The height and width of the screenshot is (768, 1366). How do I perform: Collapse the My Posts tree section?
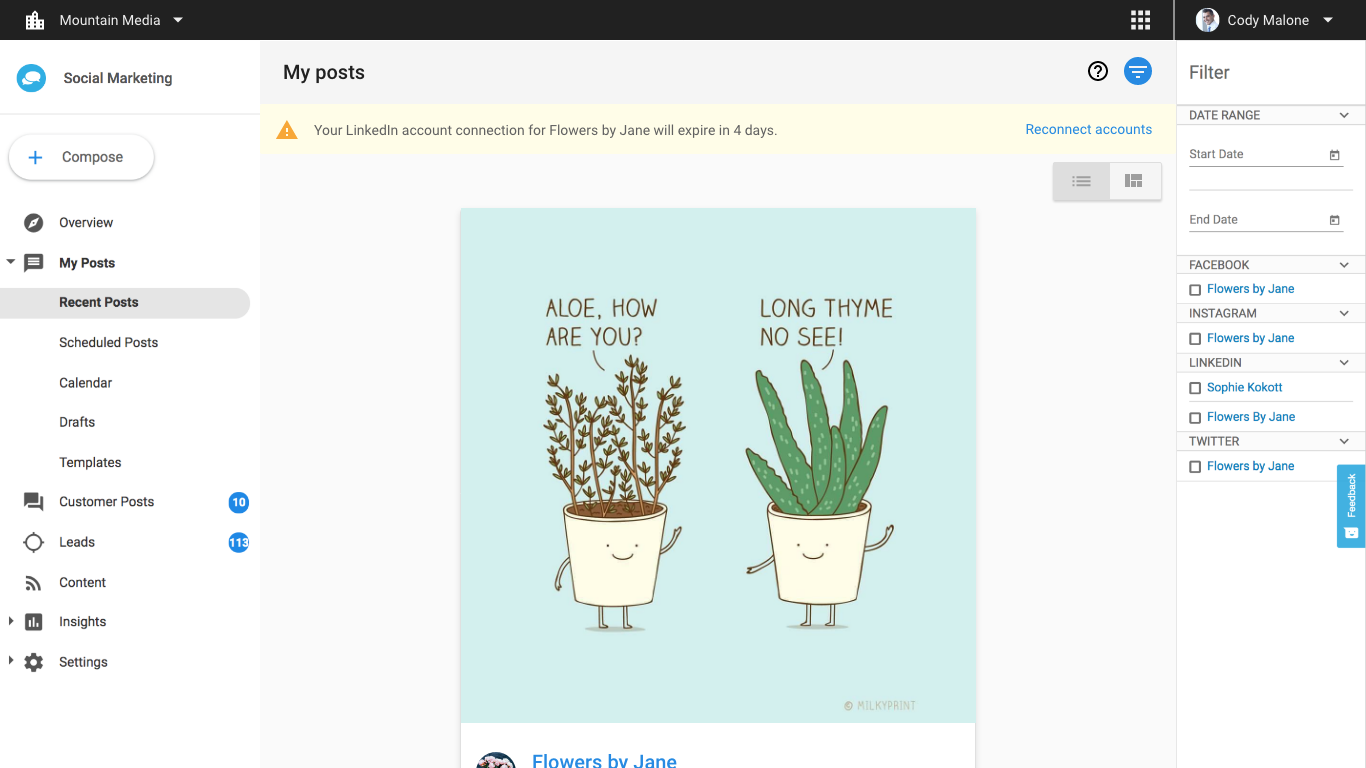[11, 262]
